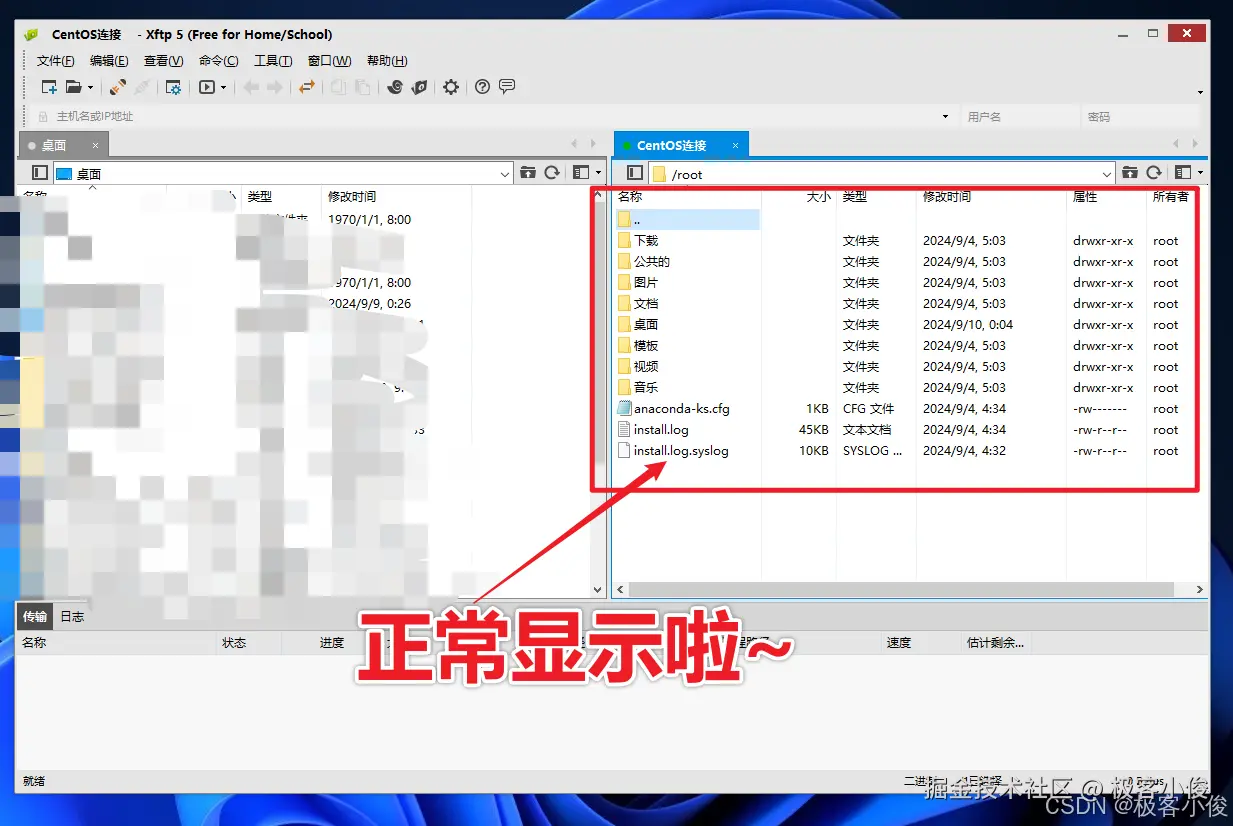Open the 查看(V) menu
Image resolution: width=1233 pixels, height=826 pixels.
164,61
